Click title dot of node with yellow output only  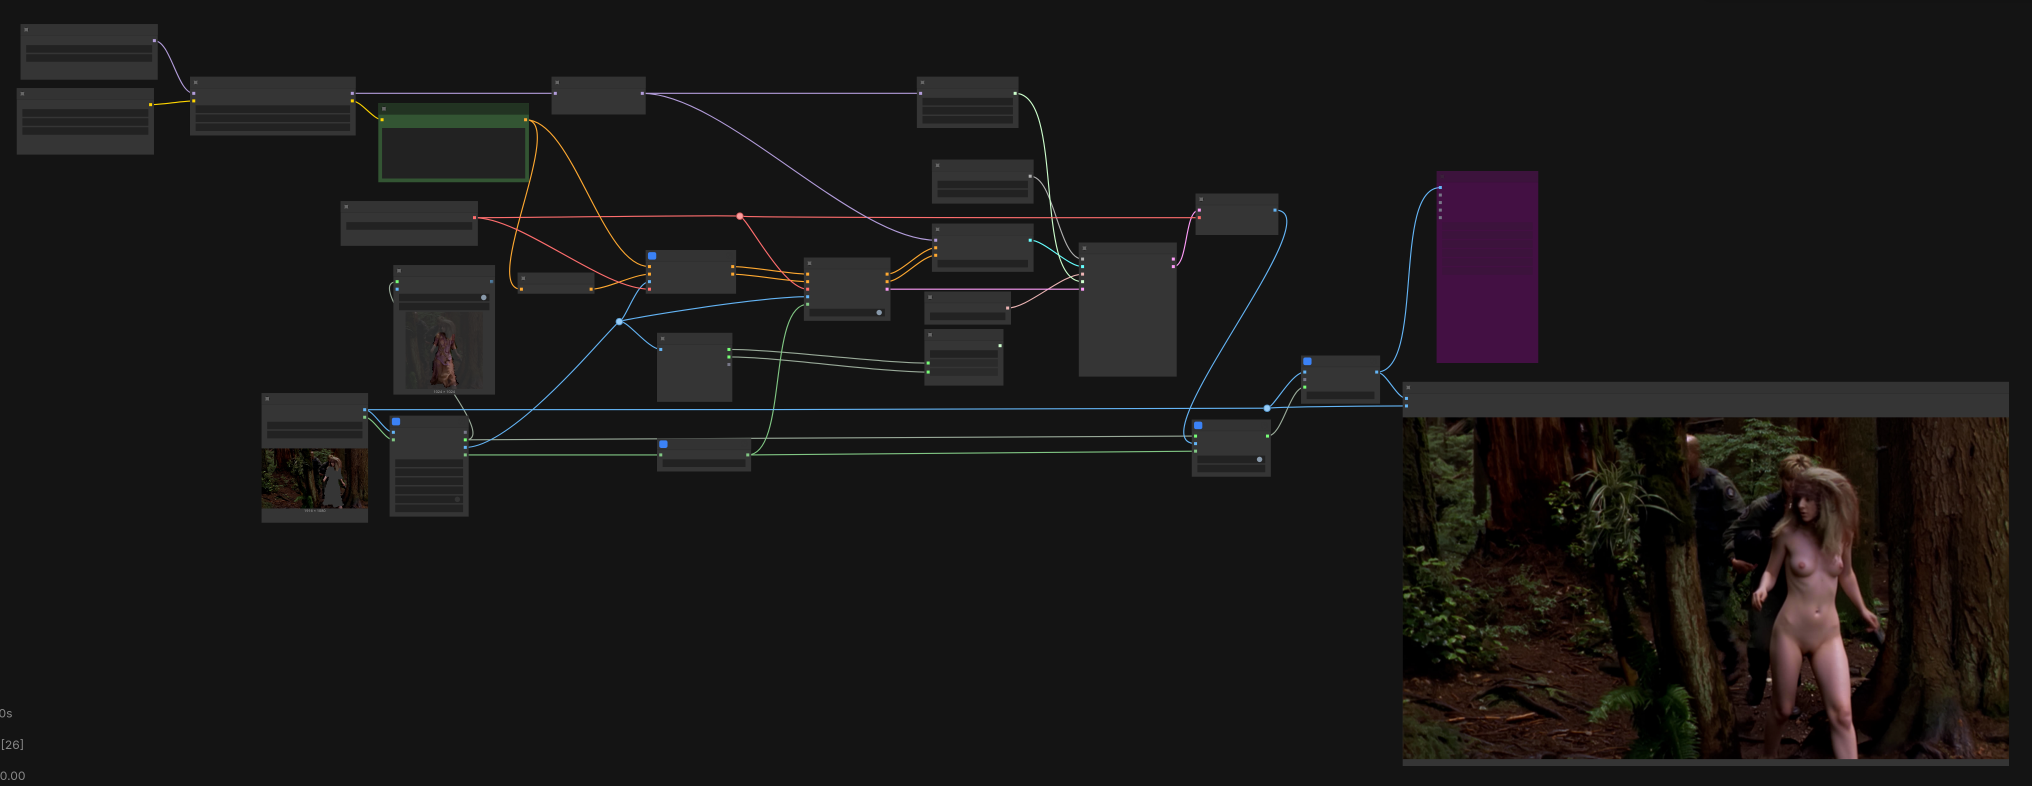(x=22, y=94)
